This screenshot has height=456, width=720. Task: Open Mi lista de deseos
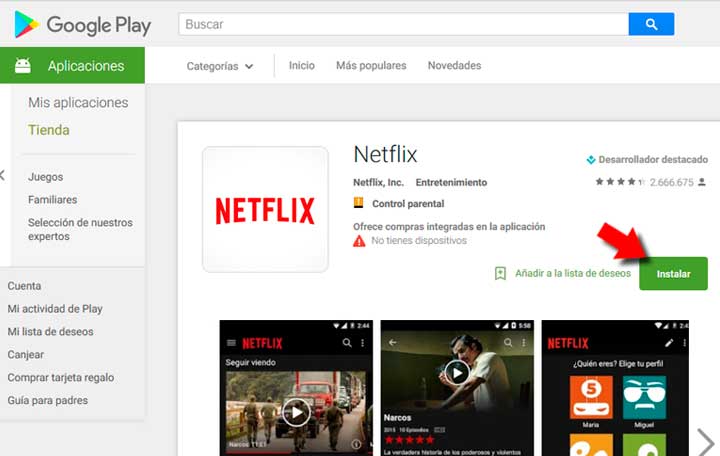pos(50,332)
